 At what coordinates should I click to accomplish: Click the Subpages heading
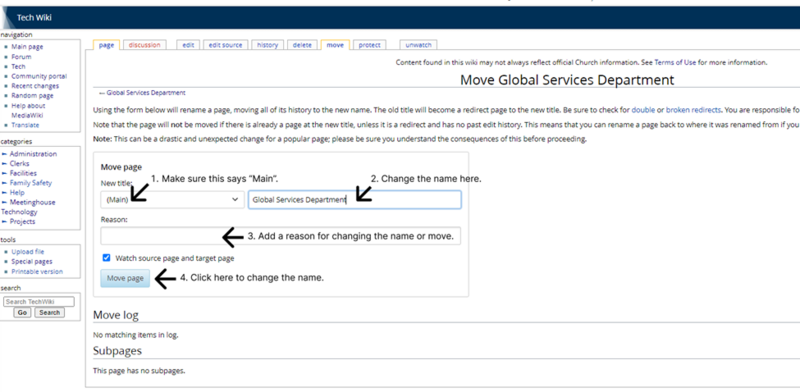click(117, 351)
